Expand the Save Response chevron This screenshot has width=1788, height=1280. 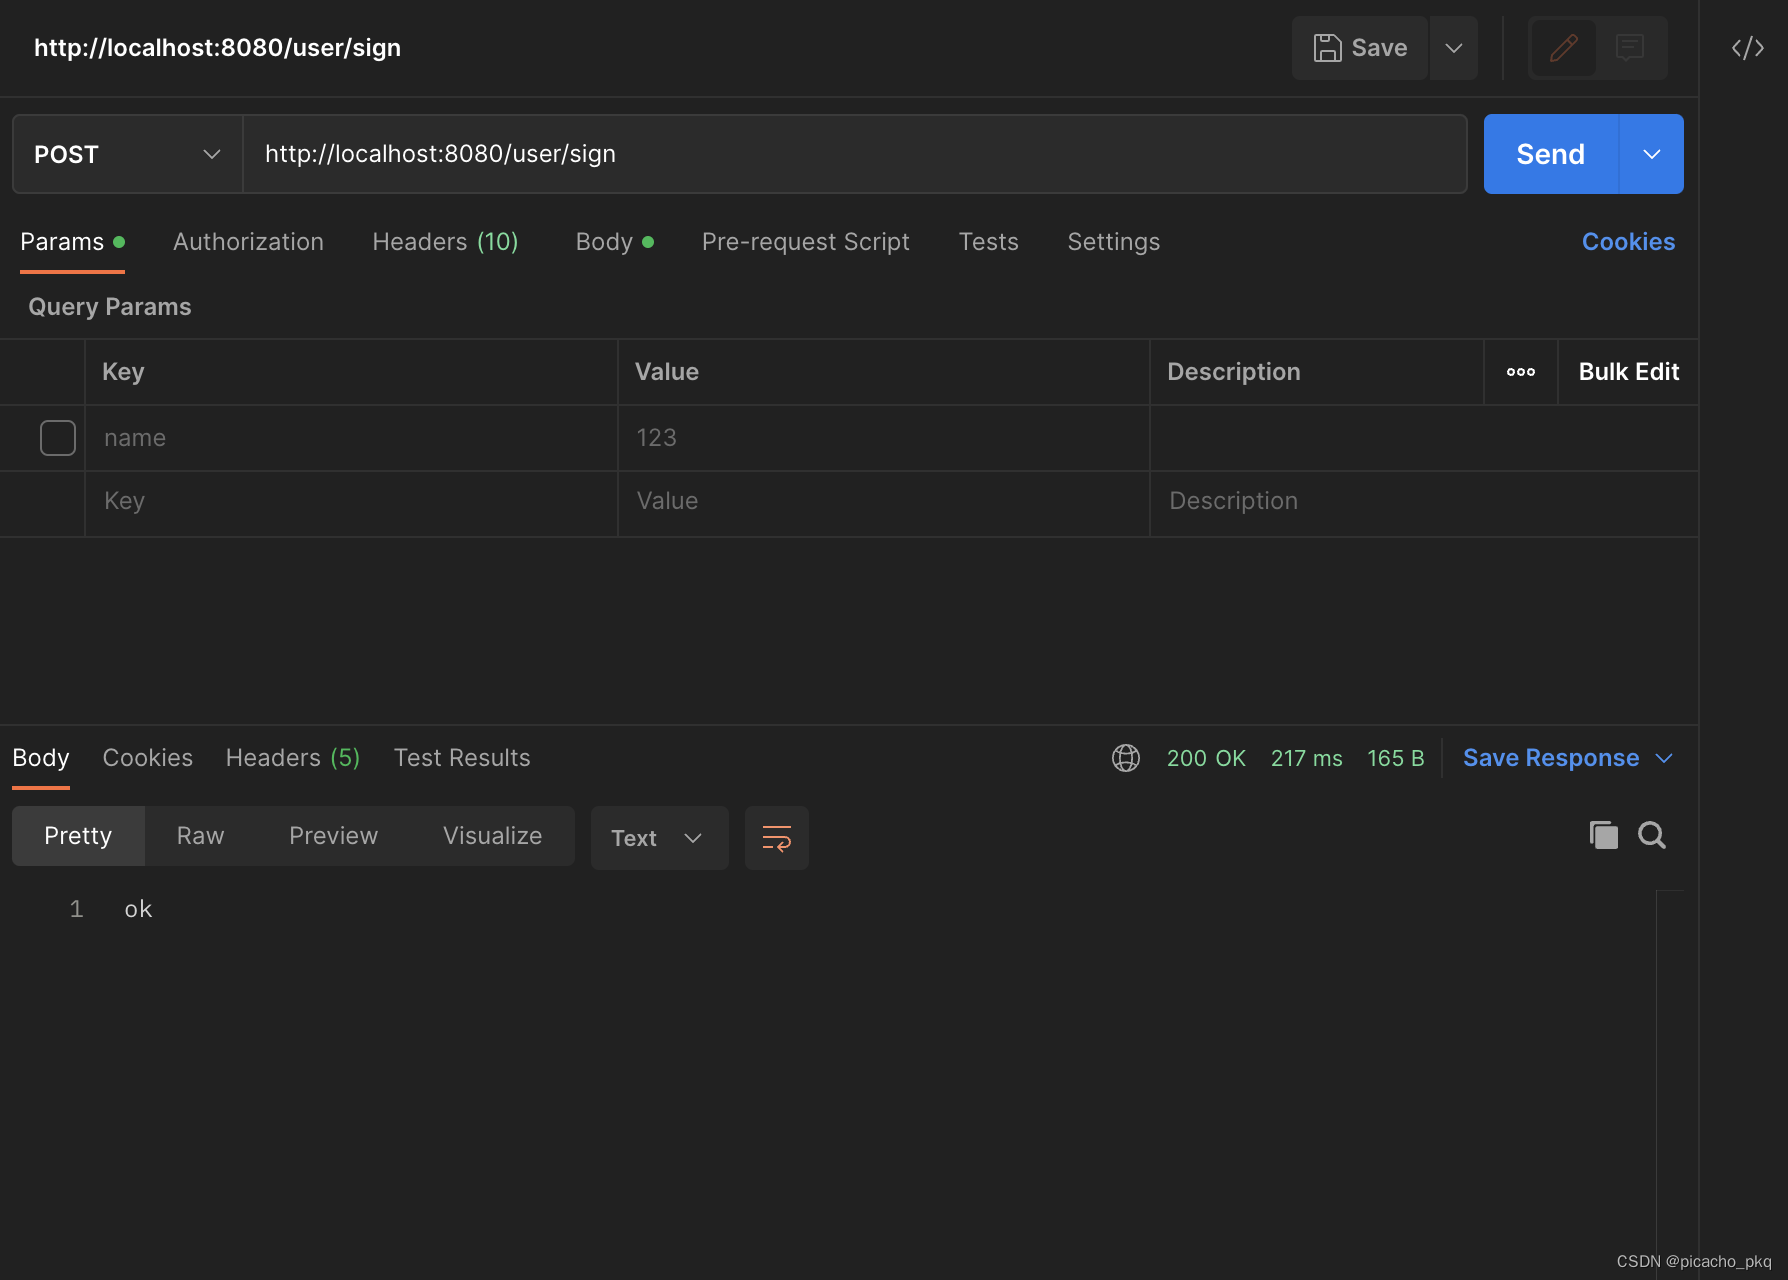click(1664, 758)
